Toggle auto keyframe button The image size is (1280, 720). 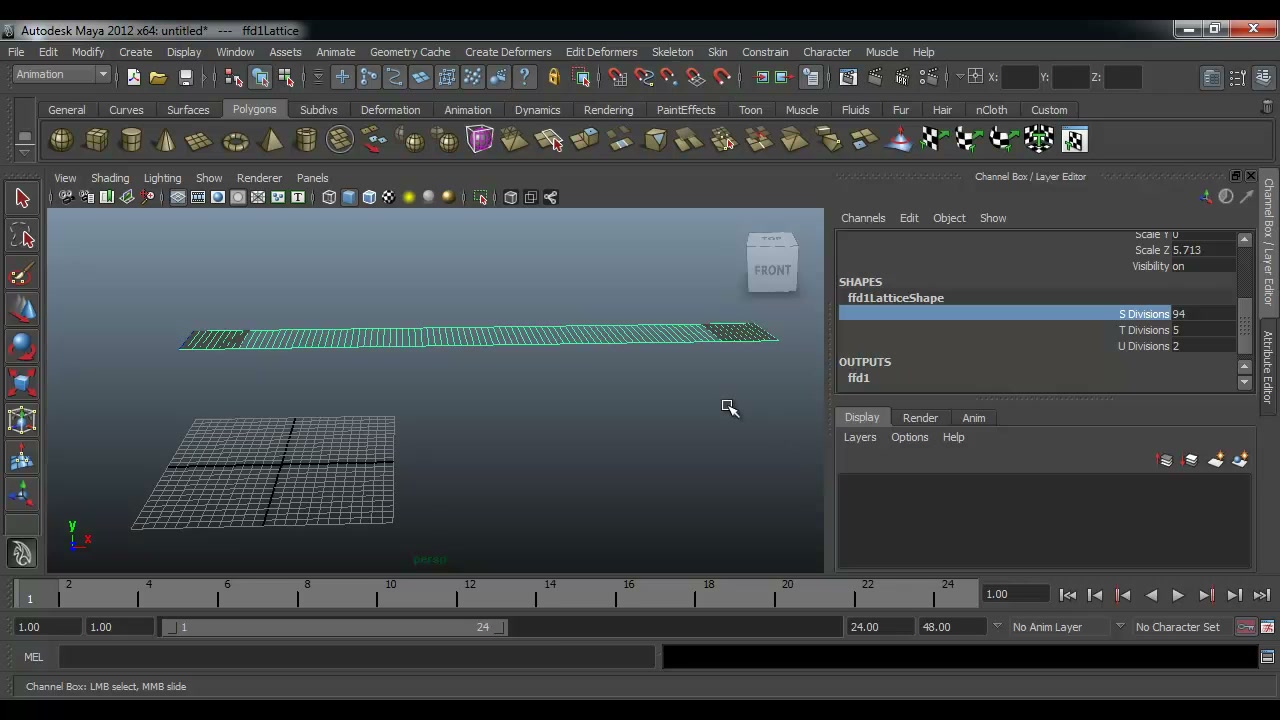pyautogui.click(x=1245, y=627)
